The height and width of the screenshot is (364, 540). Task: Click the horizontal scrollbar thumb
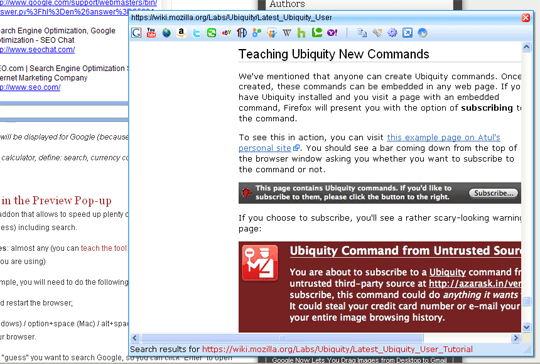click(x=282, y=338)
